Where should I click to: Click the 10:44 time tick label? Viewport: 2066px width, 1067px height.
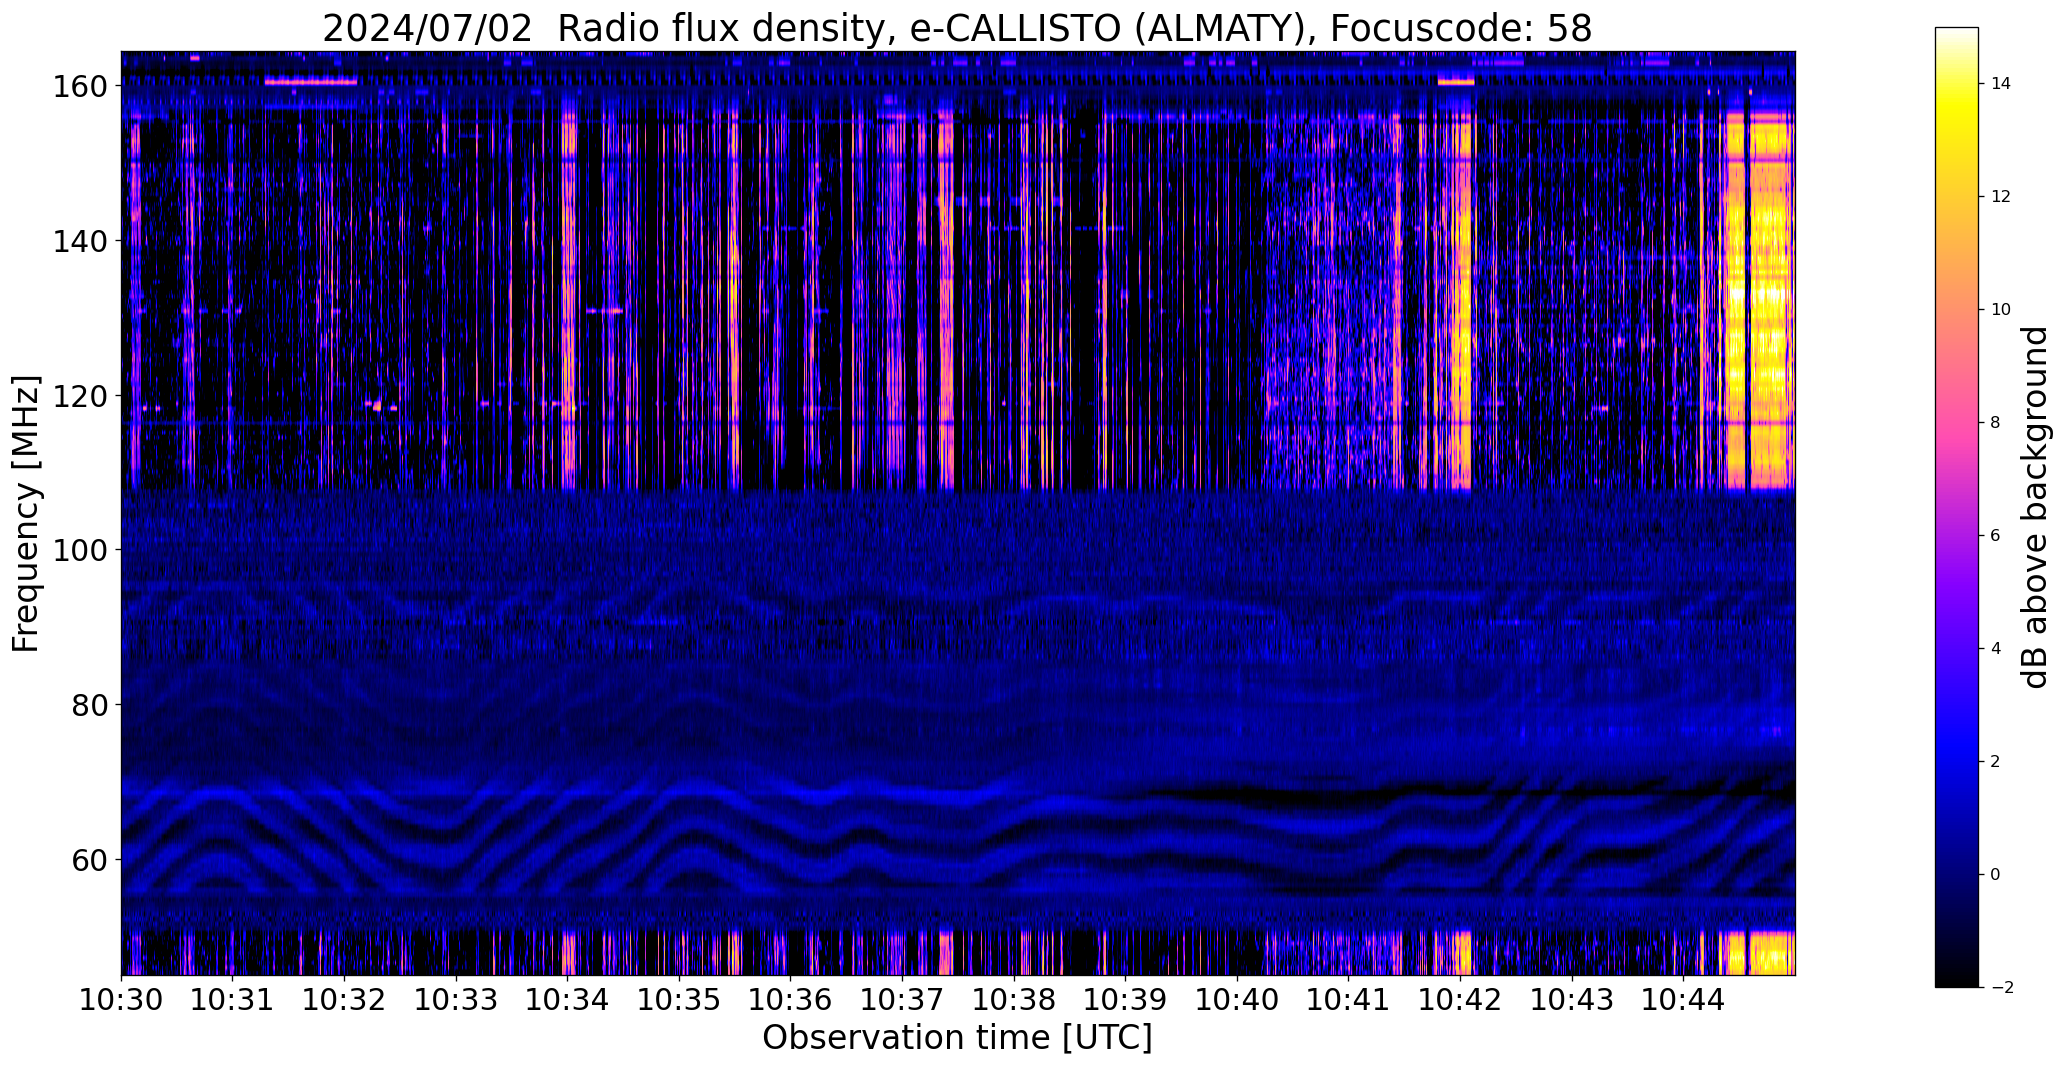pos(1684,999)
